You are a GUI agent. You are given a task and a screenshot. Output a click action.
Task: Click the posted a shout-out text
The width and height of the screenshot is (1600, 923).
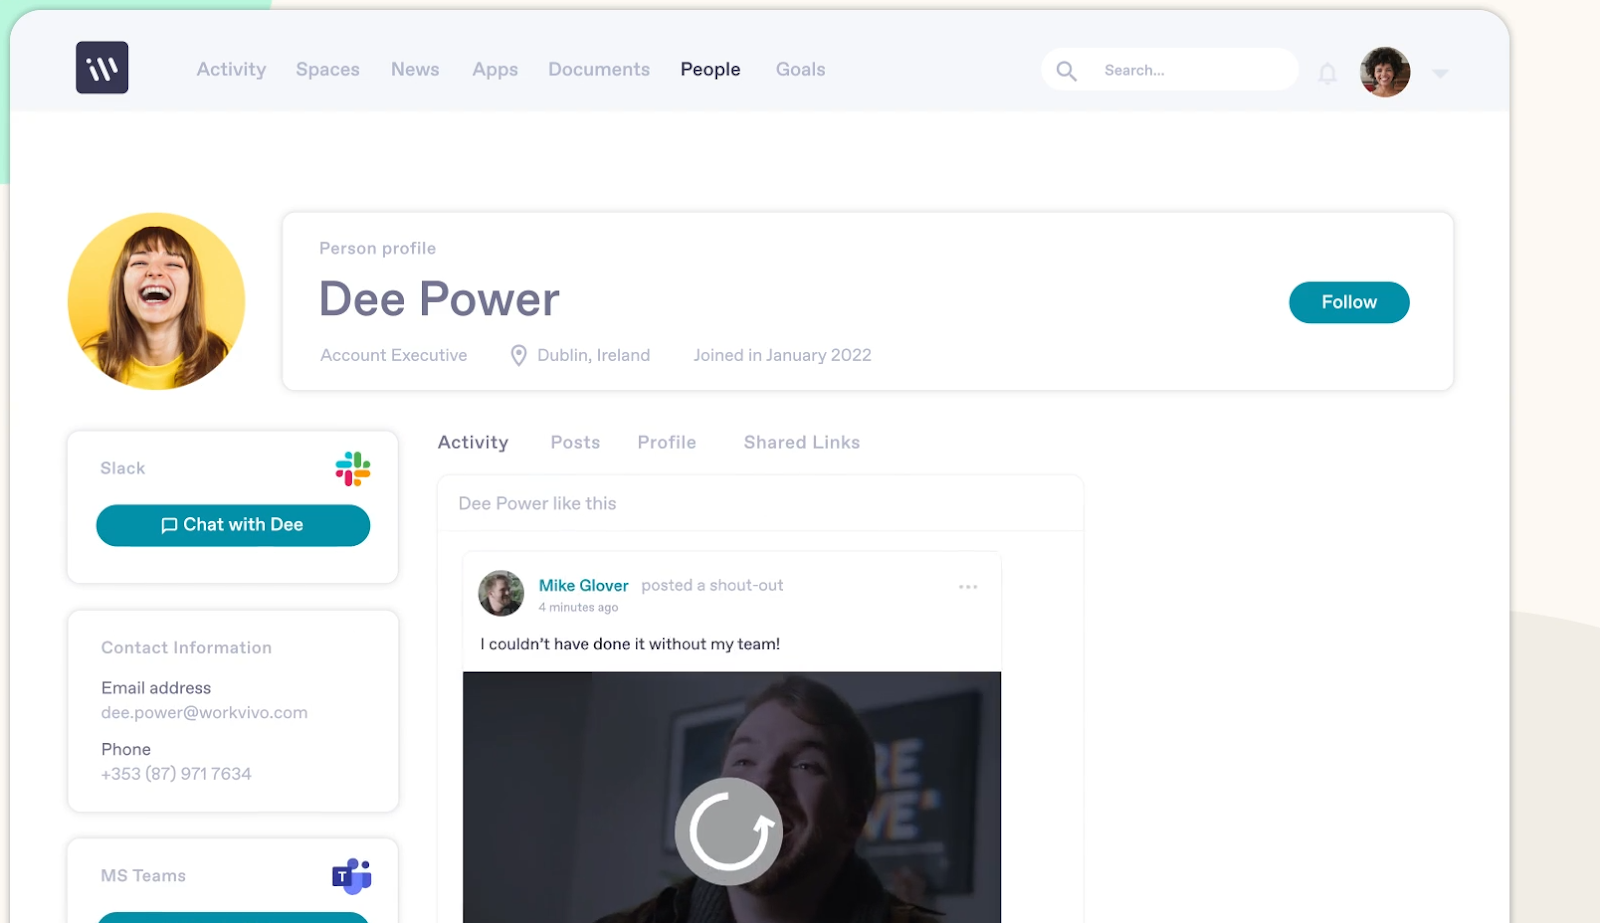(x=712, y=586)
